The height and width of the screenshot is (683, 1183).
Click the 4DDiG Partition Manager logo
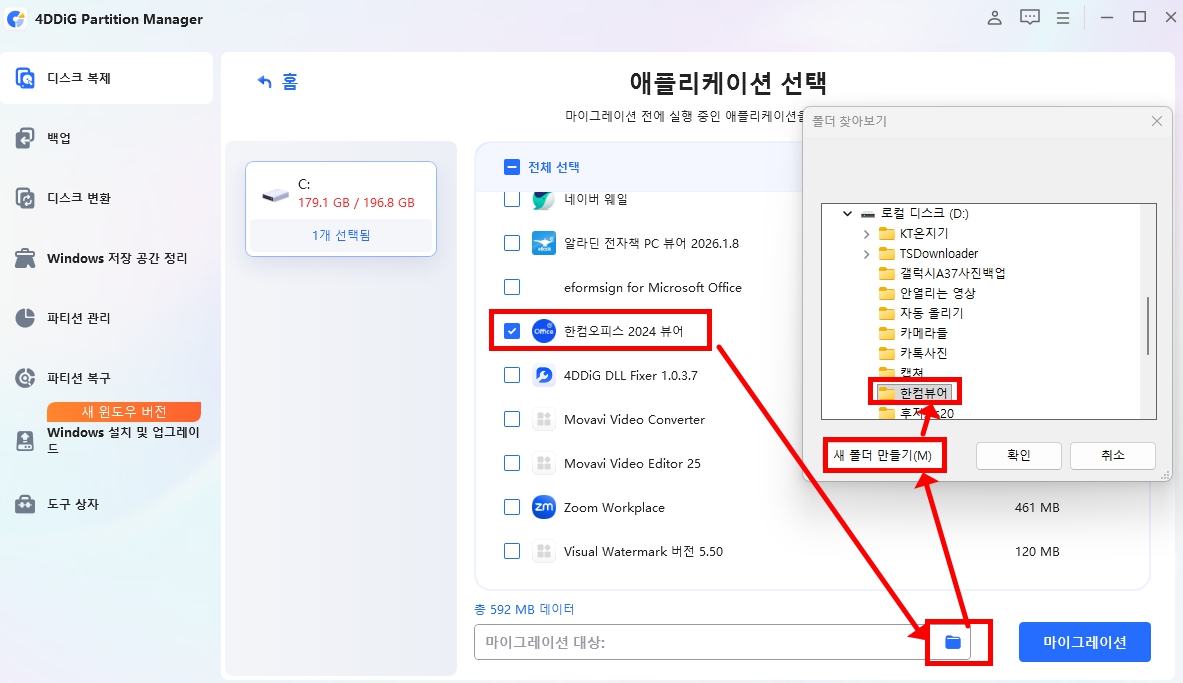[16, 19]
